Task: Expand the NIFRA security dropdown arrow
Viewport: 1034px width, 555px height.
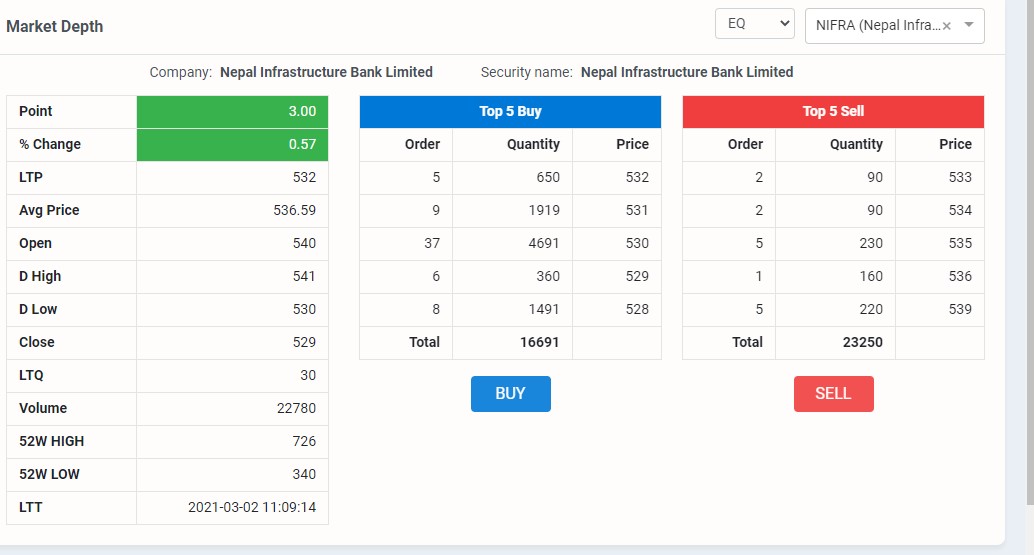Action: click(x=969, y=25)
